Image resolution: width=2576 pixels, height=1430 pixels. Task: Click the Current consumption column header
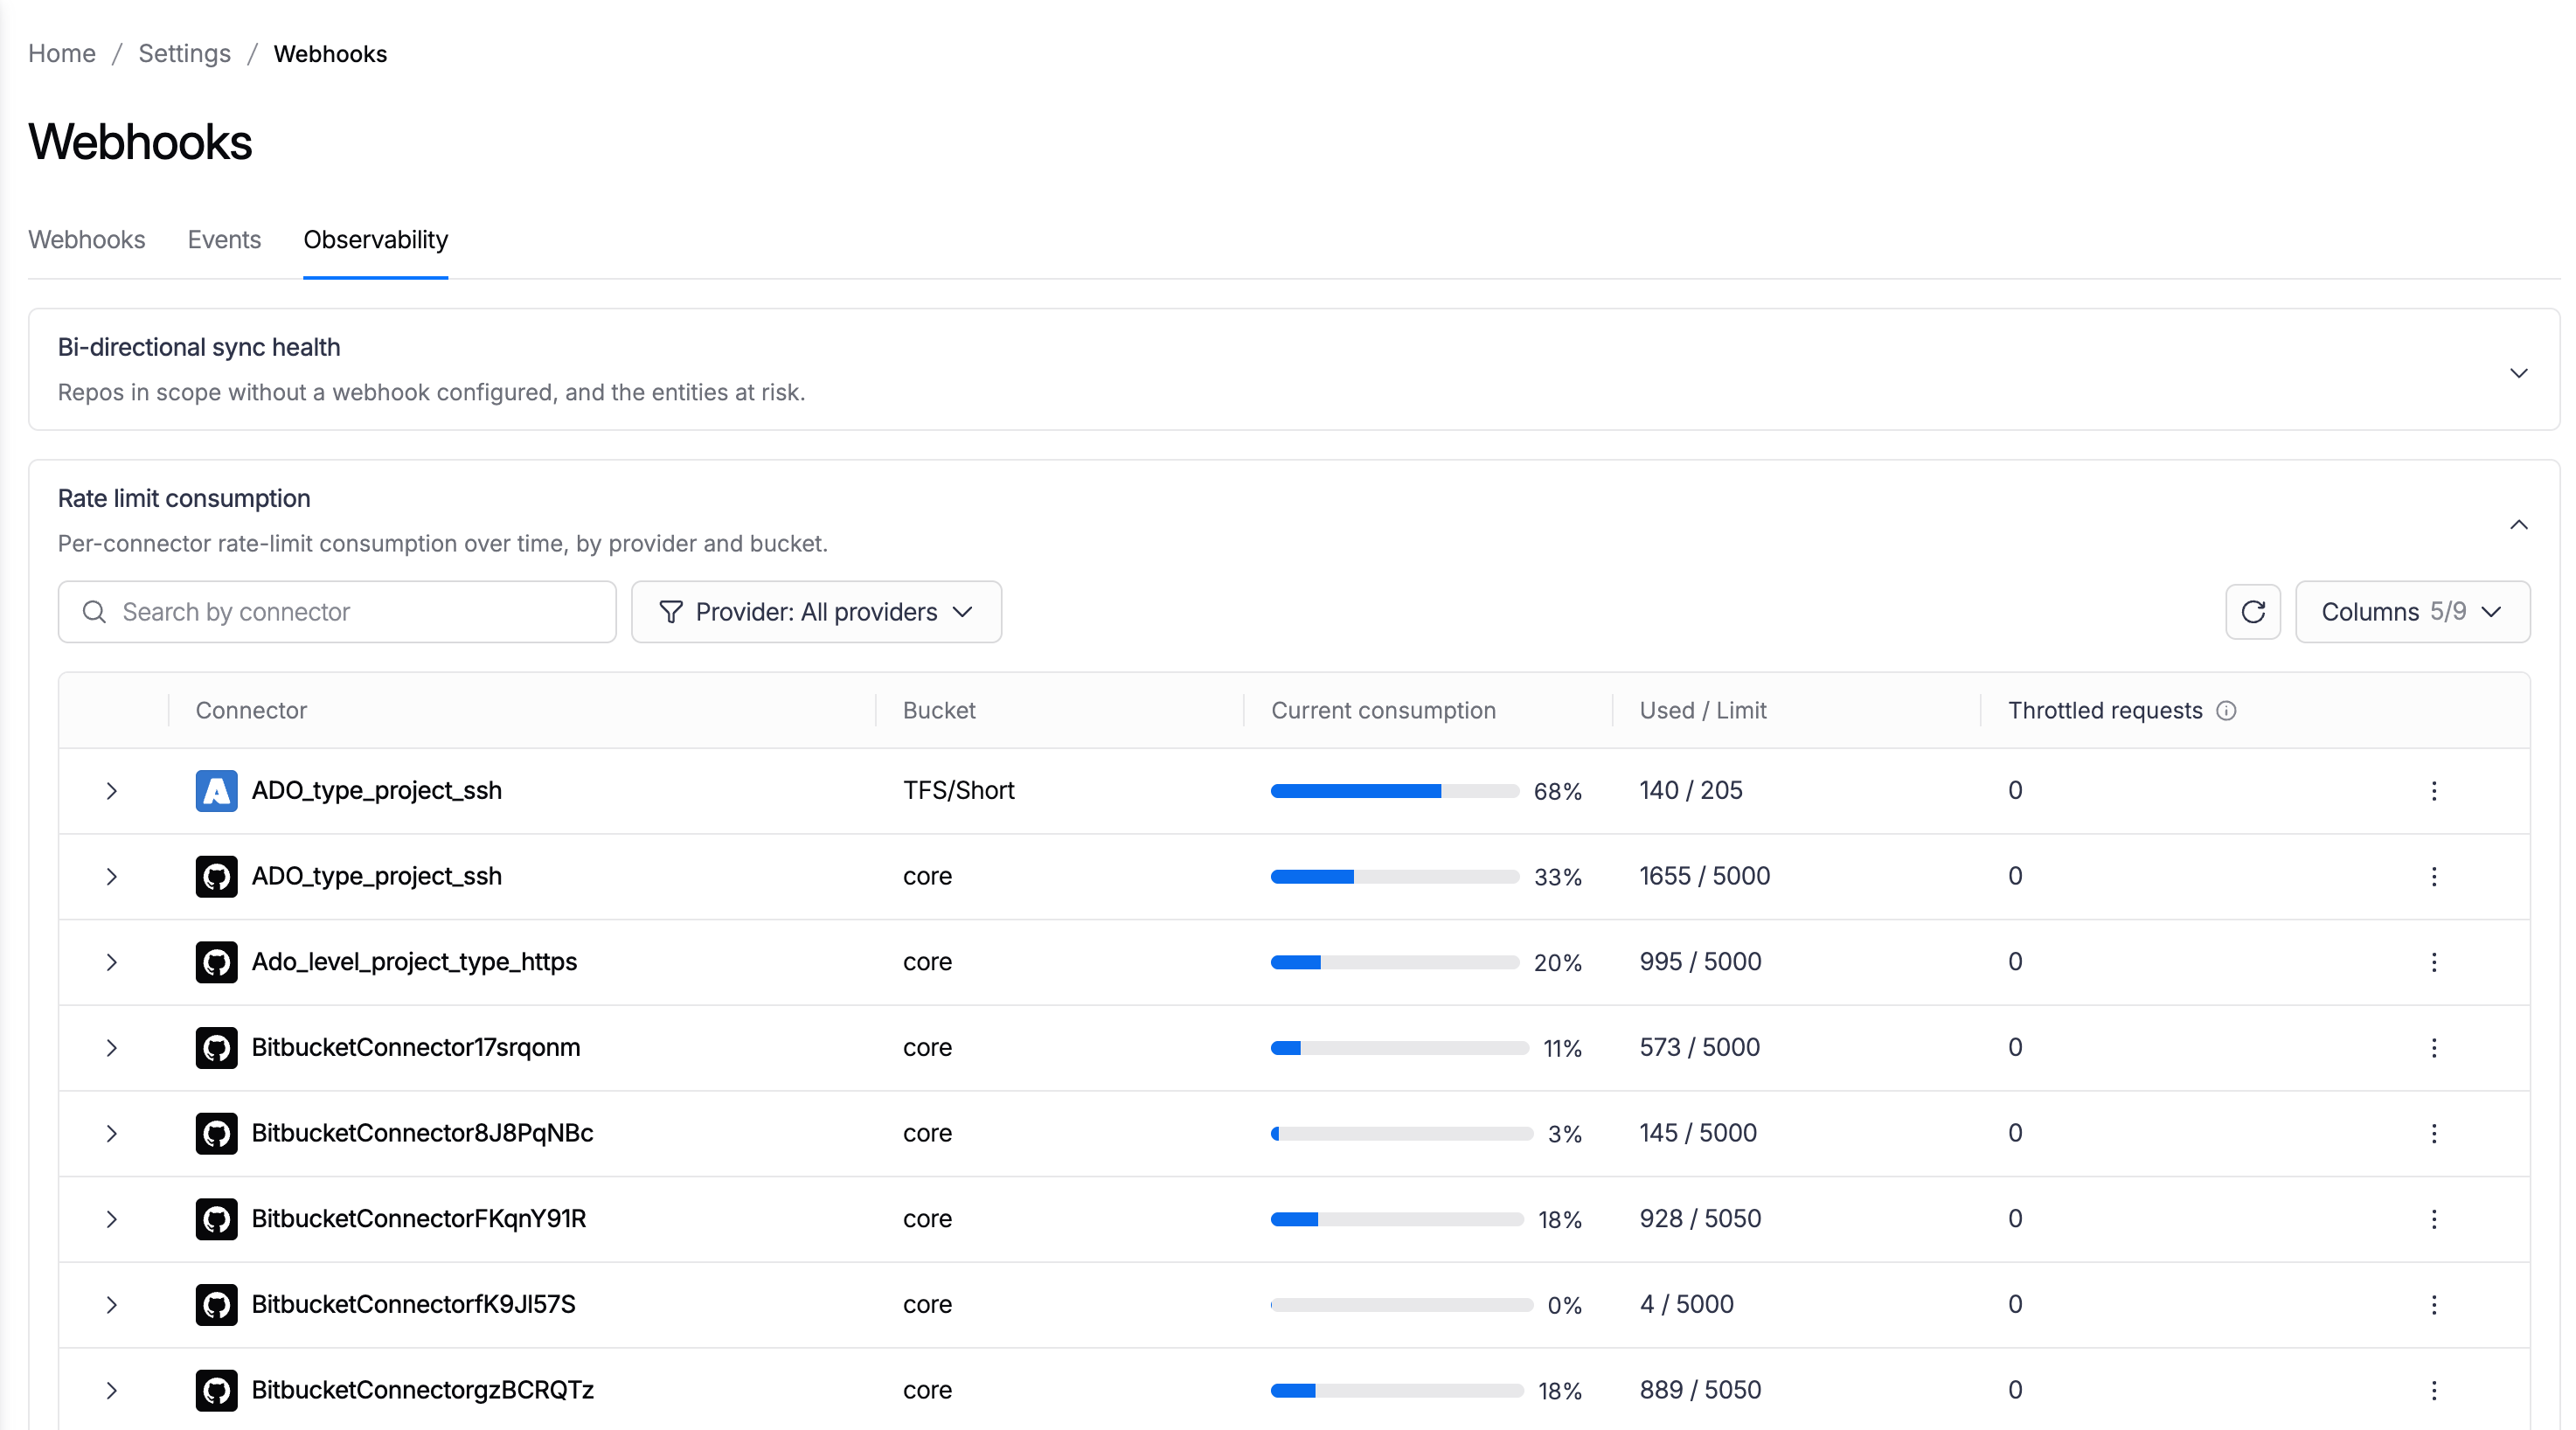[1383, 710]
